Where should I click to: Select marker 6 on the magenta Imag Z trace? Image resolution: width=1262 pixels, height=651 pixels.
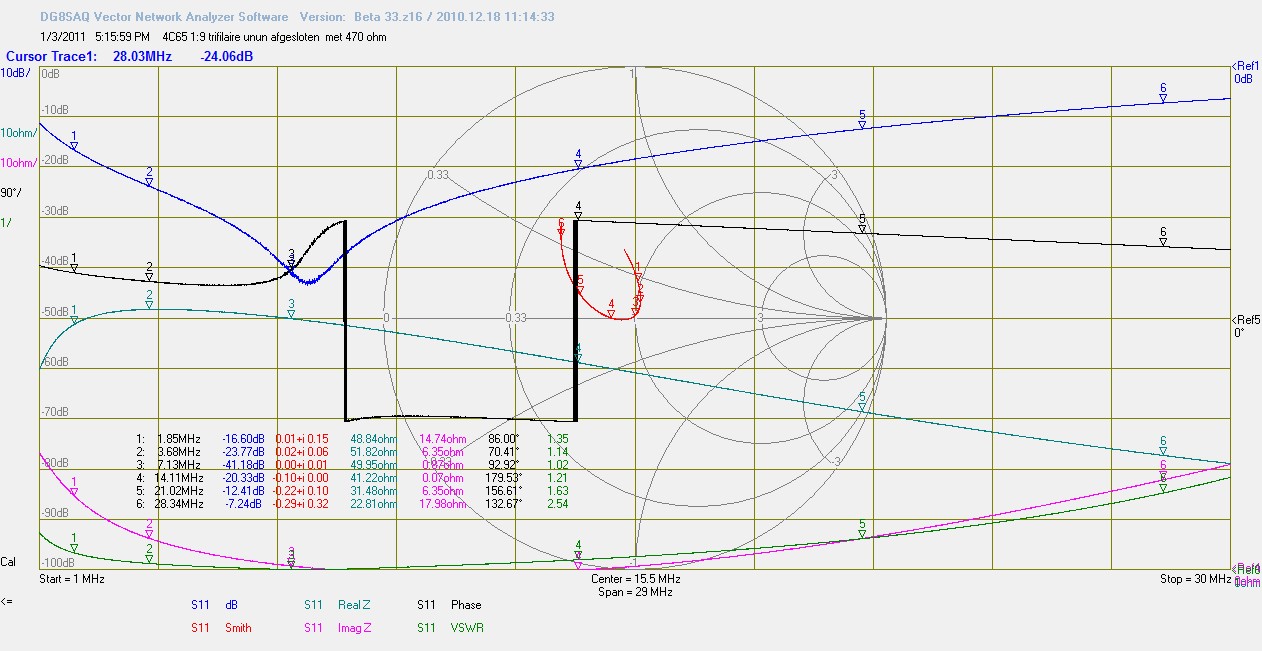[x=1163, y=472]
